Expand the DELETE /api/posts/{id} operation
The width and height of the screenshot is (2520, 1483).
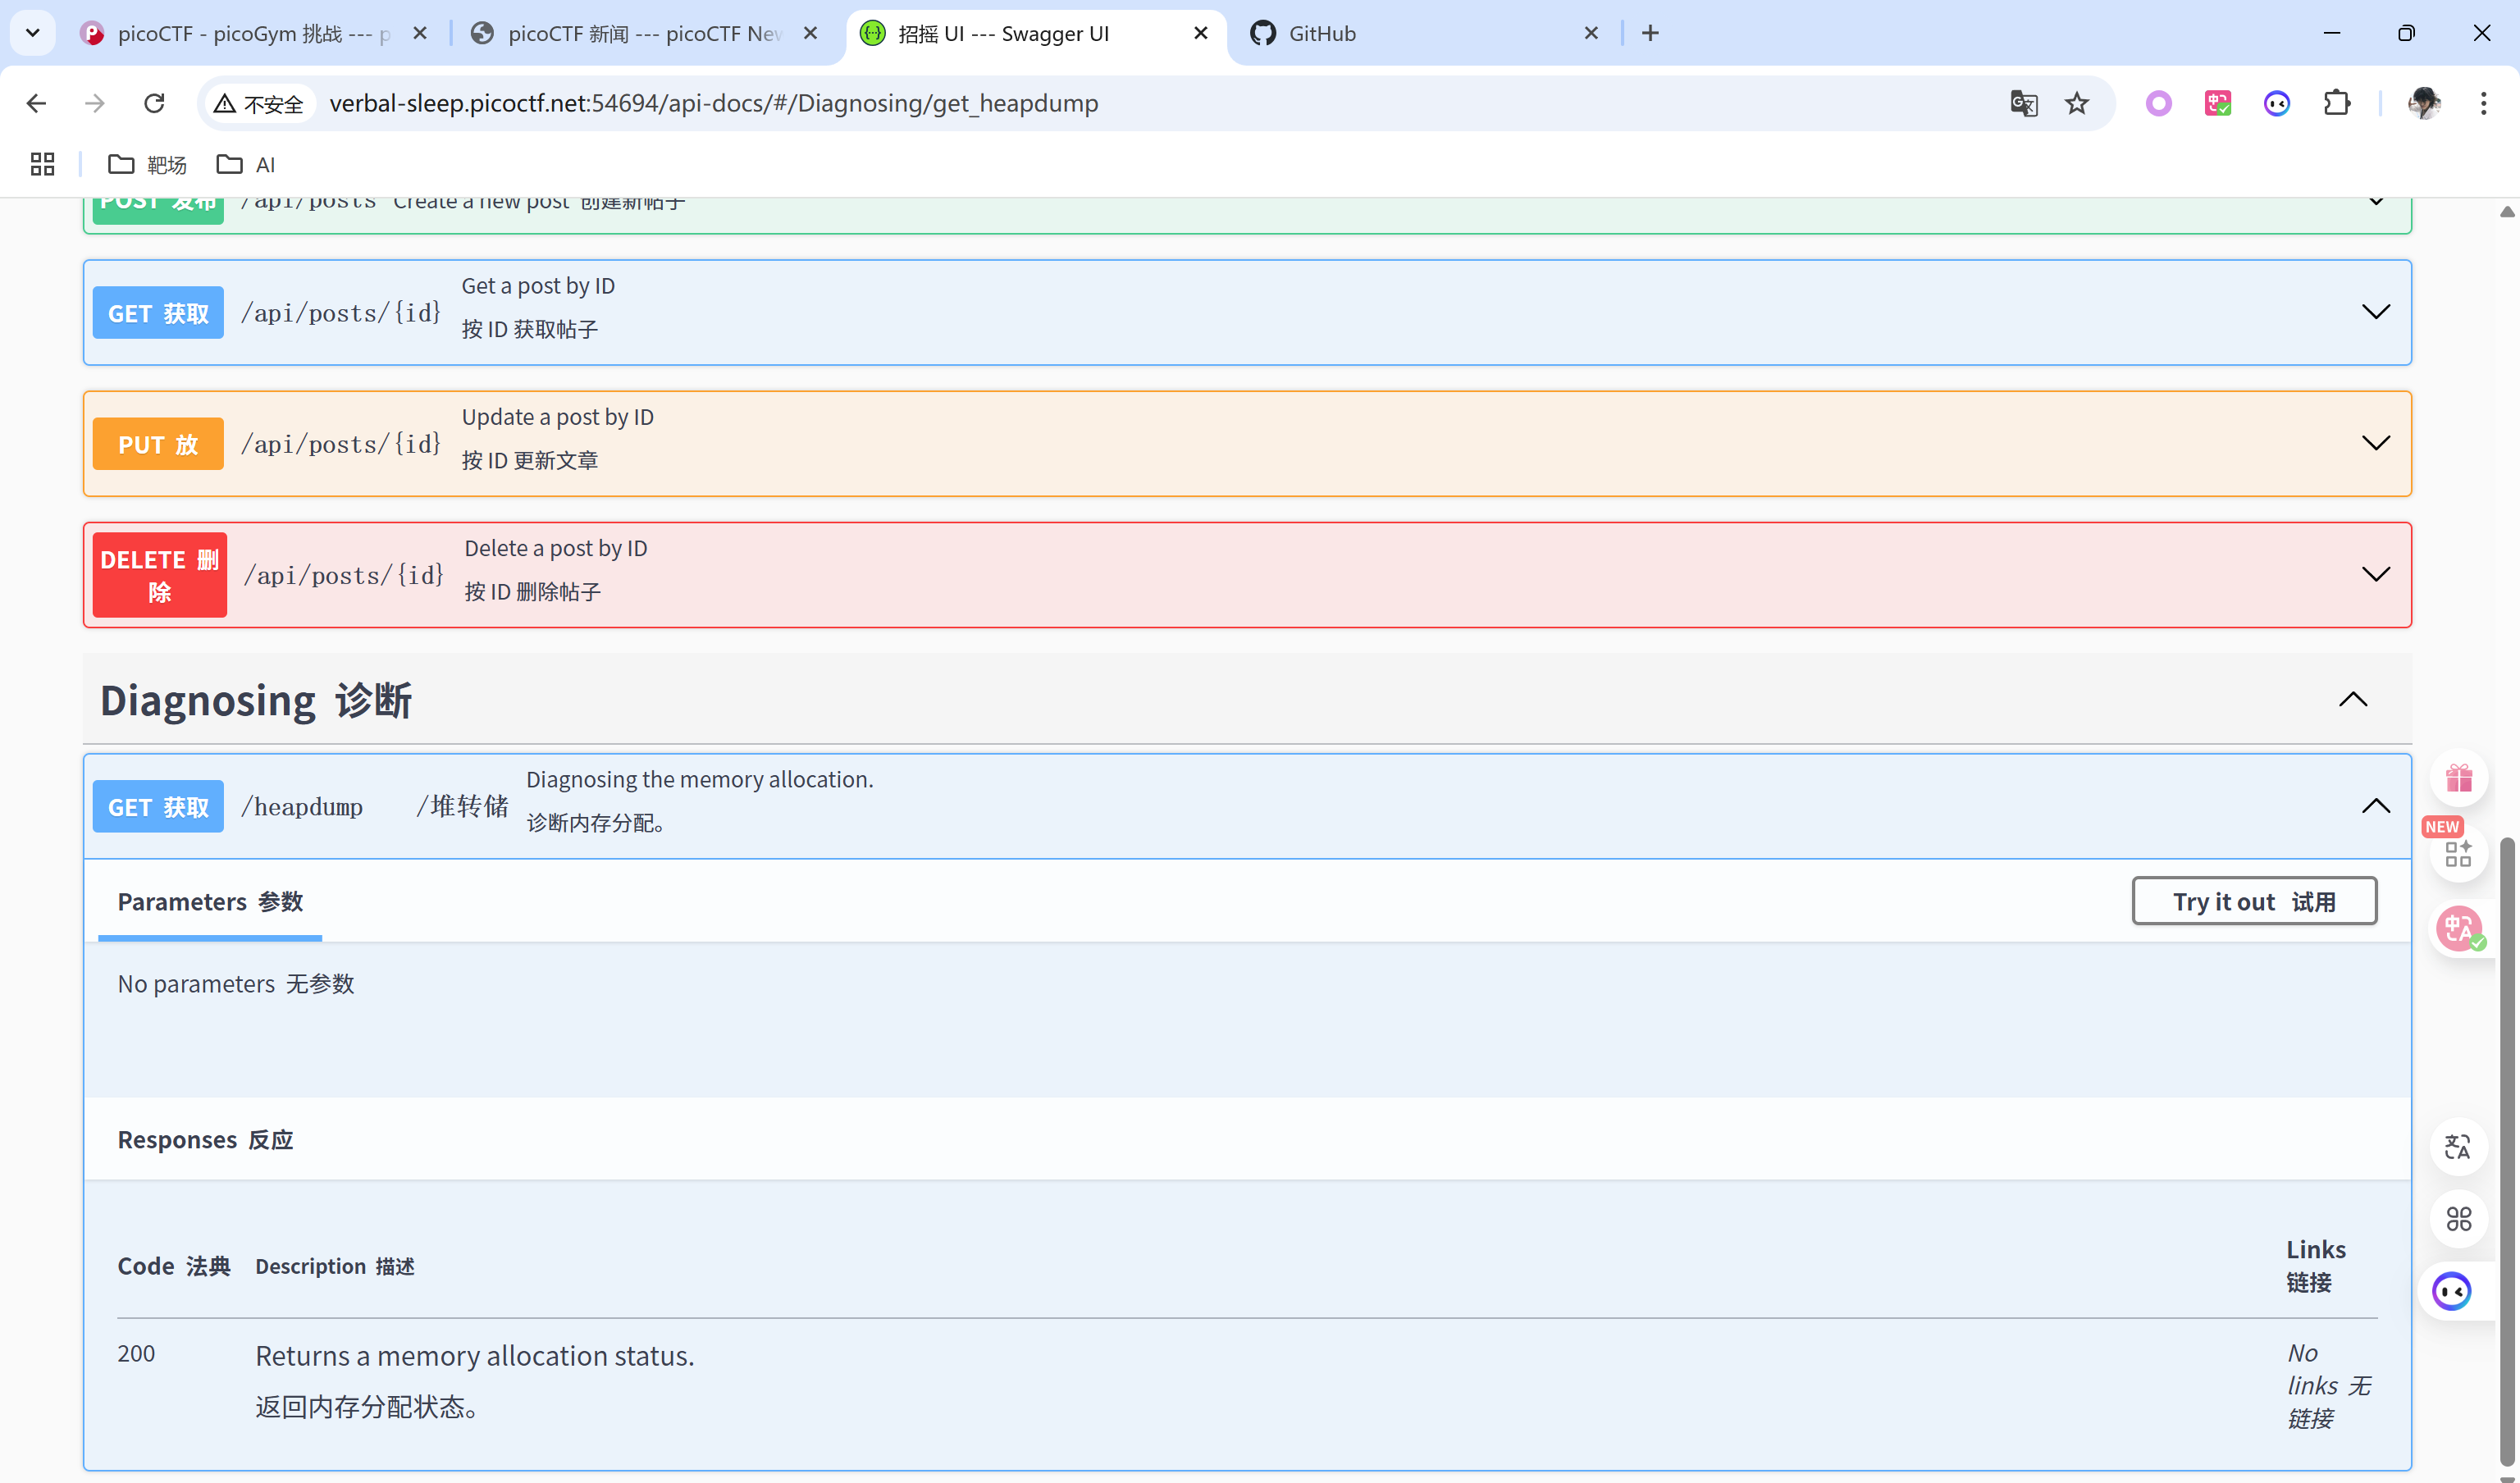(2375, 574)
